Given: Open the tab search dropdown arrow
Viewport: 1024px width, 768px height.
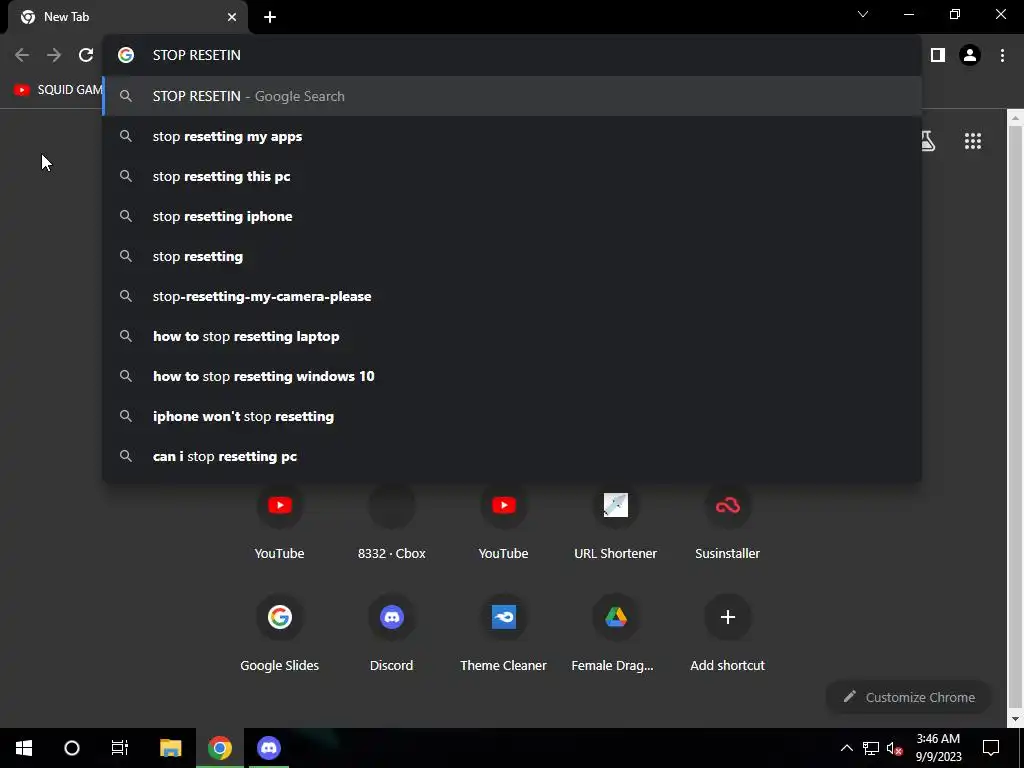Looking at the screenshot, I should [863, 14].
